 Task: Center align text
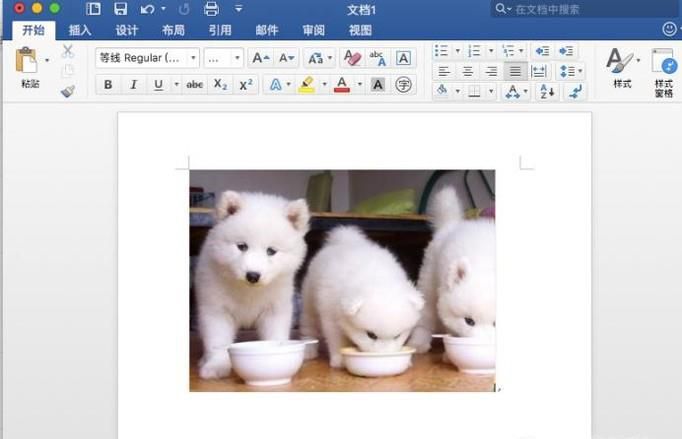[x=468, y=71]
